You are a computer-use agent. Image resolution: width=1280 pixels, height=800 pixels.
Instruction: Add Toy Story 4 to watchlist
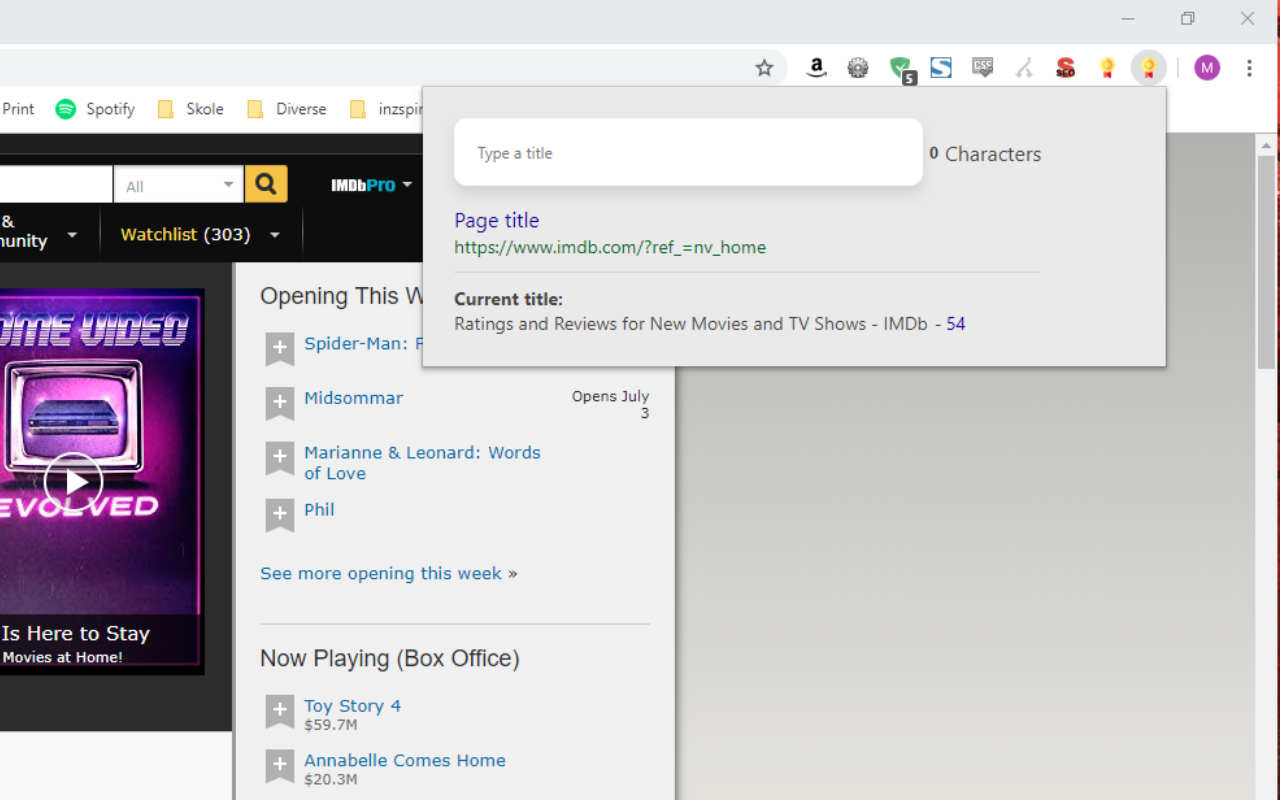coord(279,711)
